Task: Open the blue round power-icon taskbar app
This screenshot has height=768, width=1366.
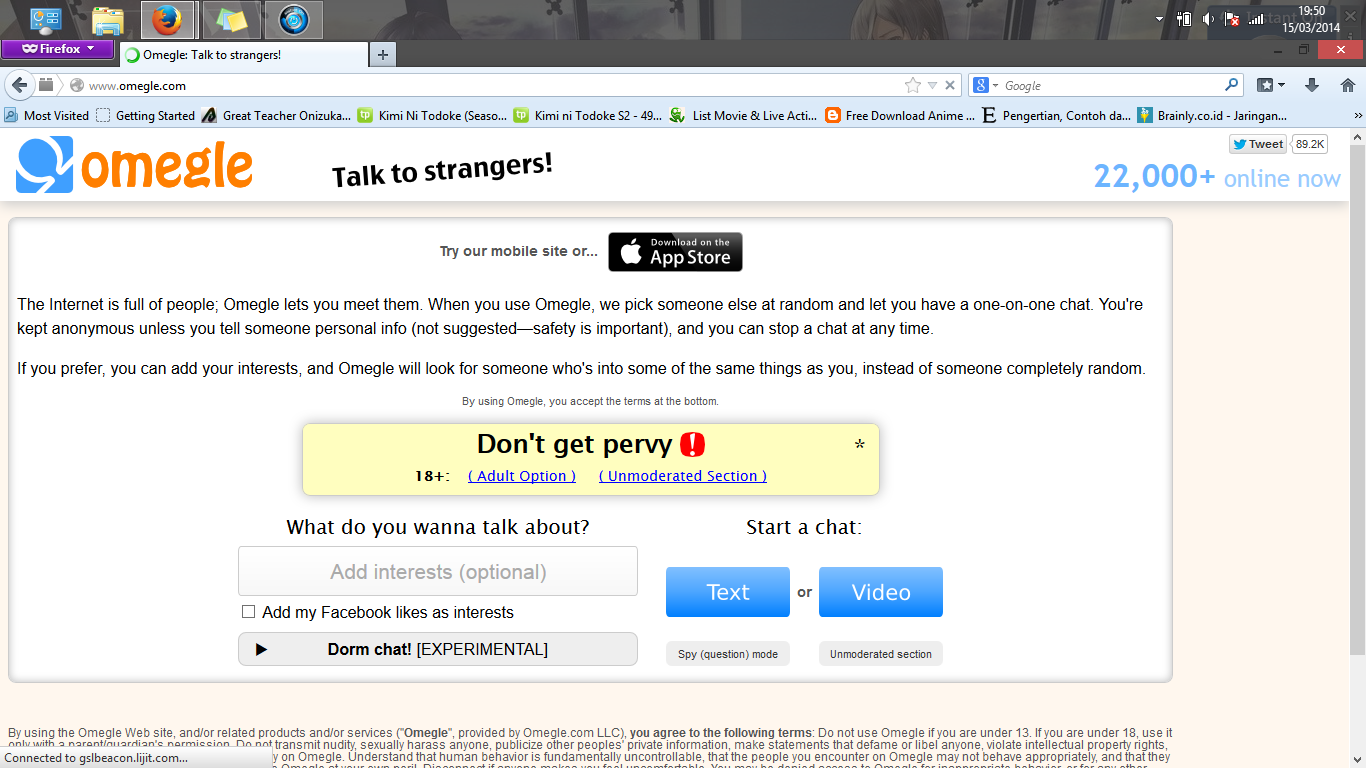Action: [x=294, y=19]
